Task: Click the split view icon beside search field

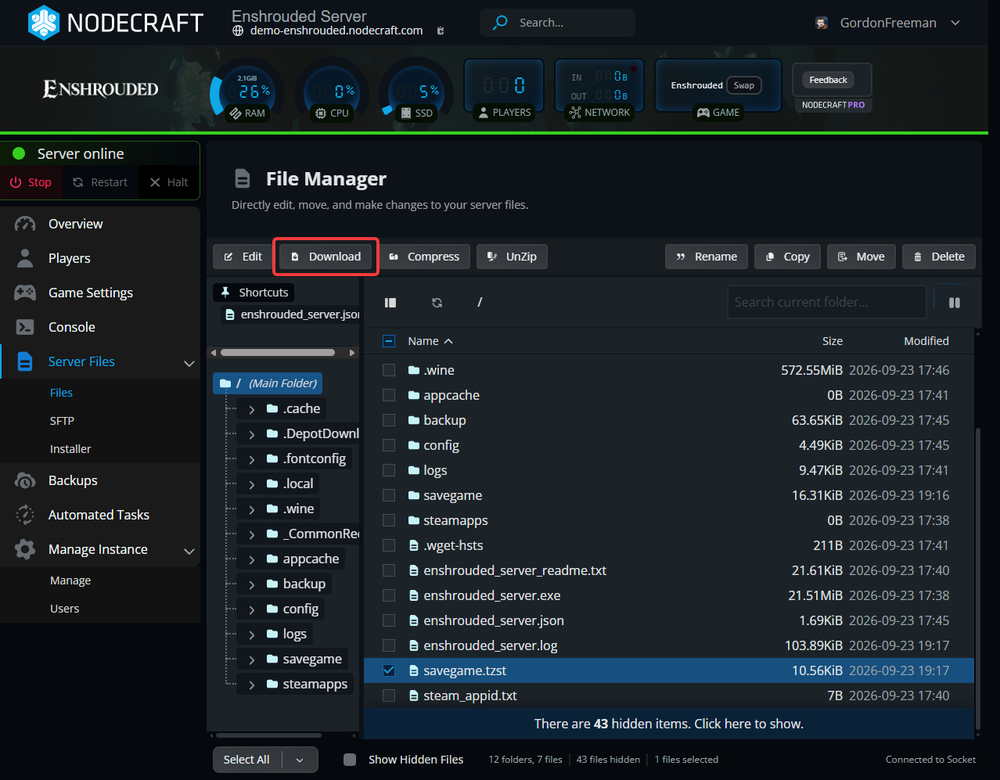Action: (x=954, y=302)
